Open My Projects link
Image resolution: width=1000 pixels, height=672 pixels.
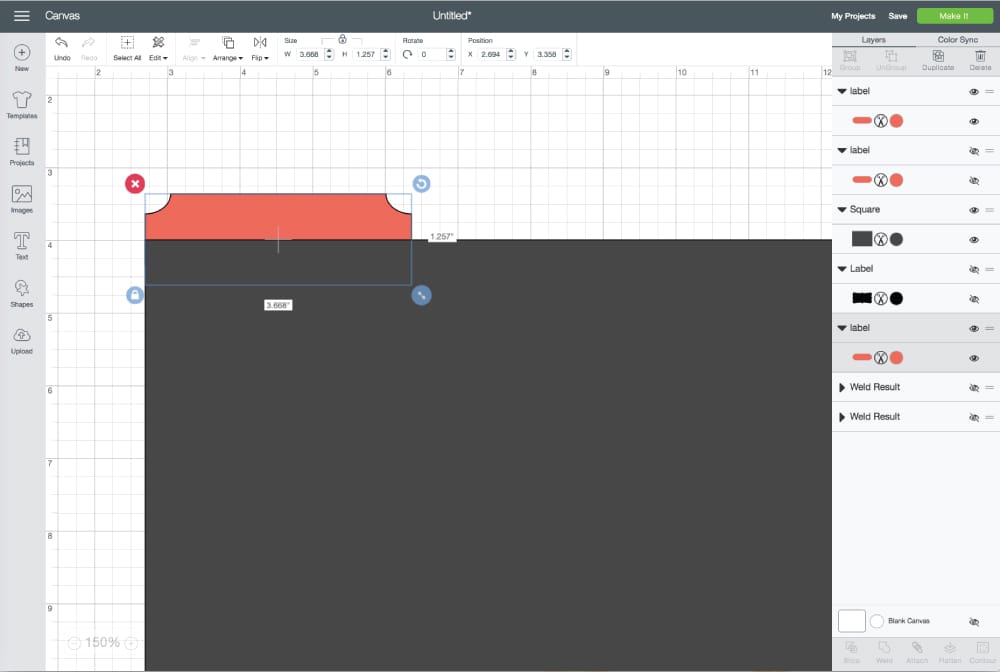[x=853, y=16]
